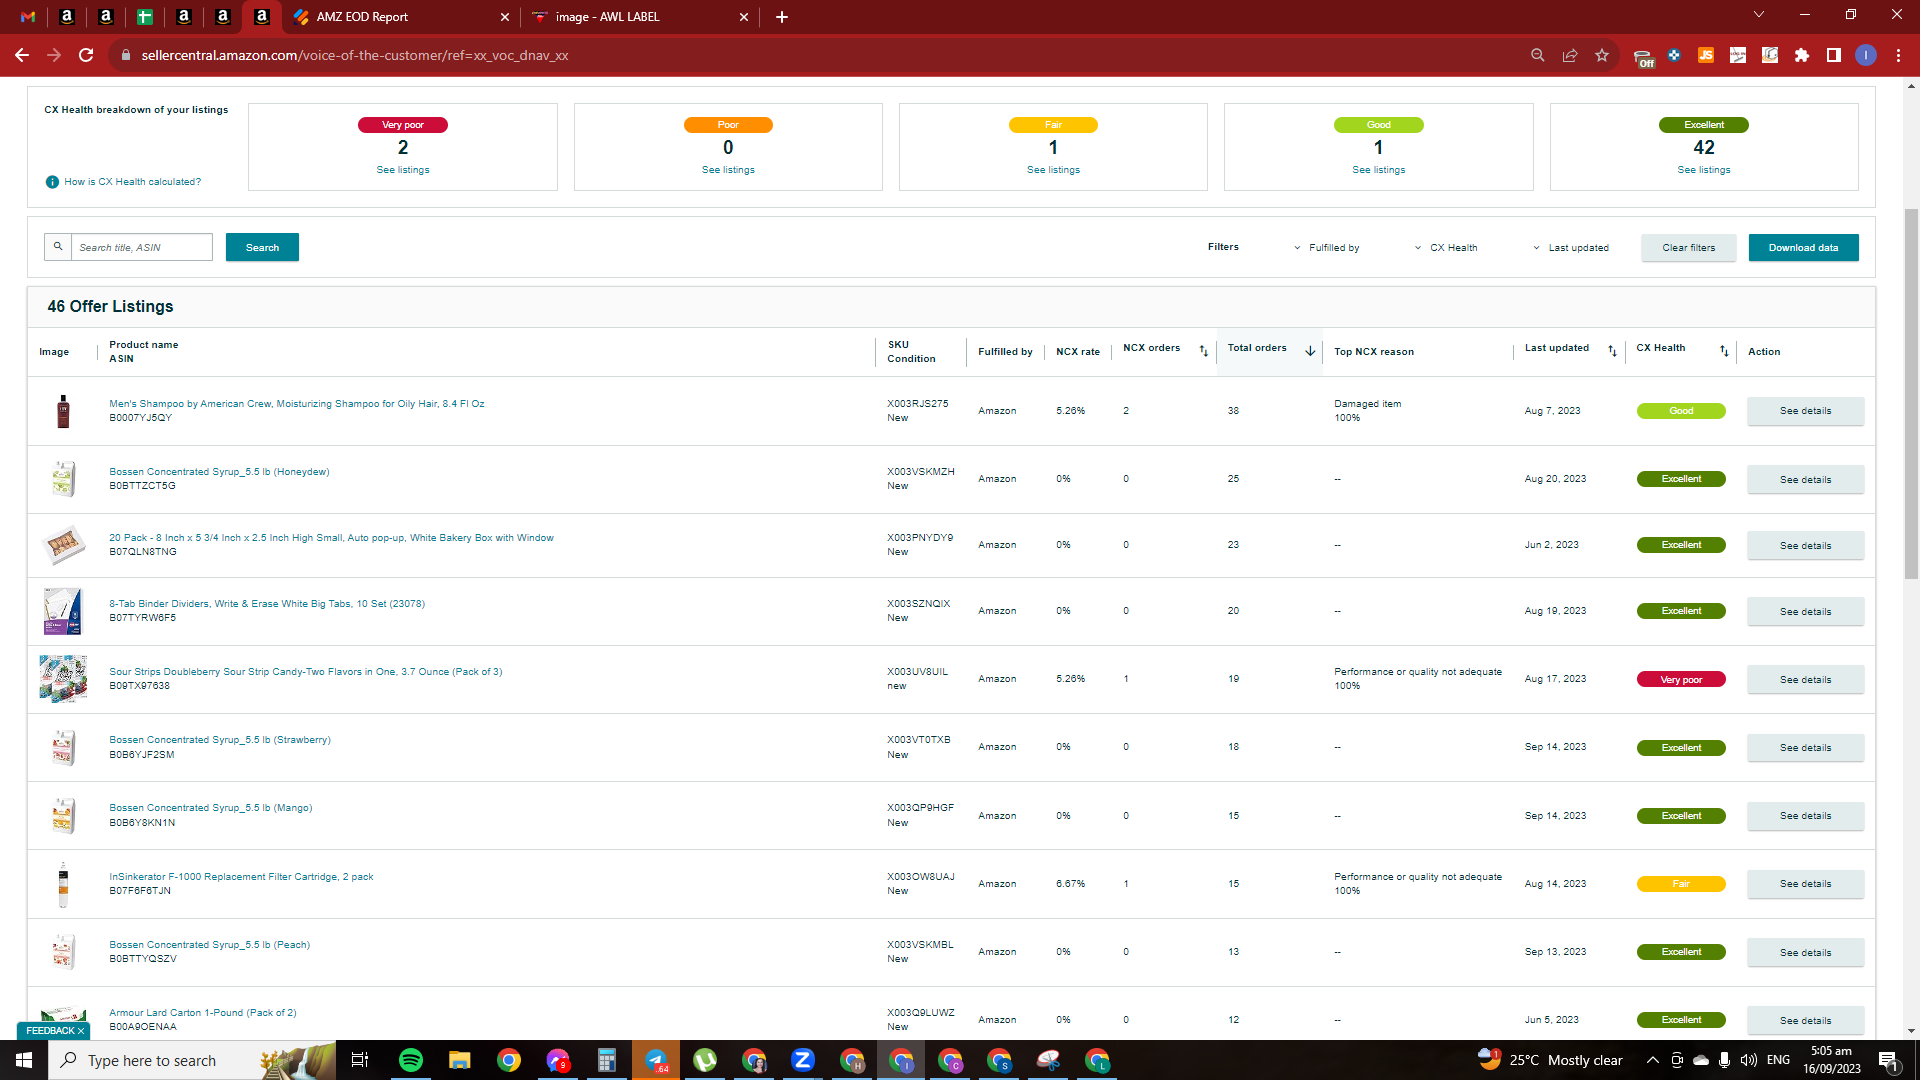The image size is (1920, 1080).
Task: Click the page vertical scrollbar
Action: pyautogui.click(x=1911, y=394)
